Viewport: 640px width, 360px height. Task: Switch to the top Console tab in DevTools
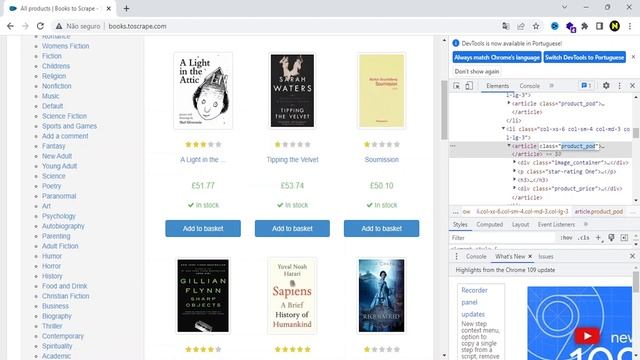[x=529, y=86]
